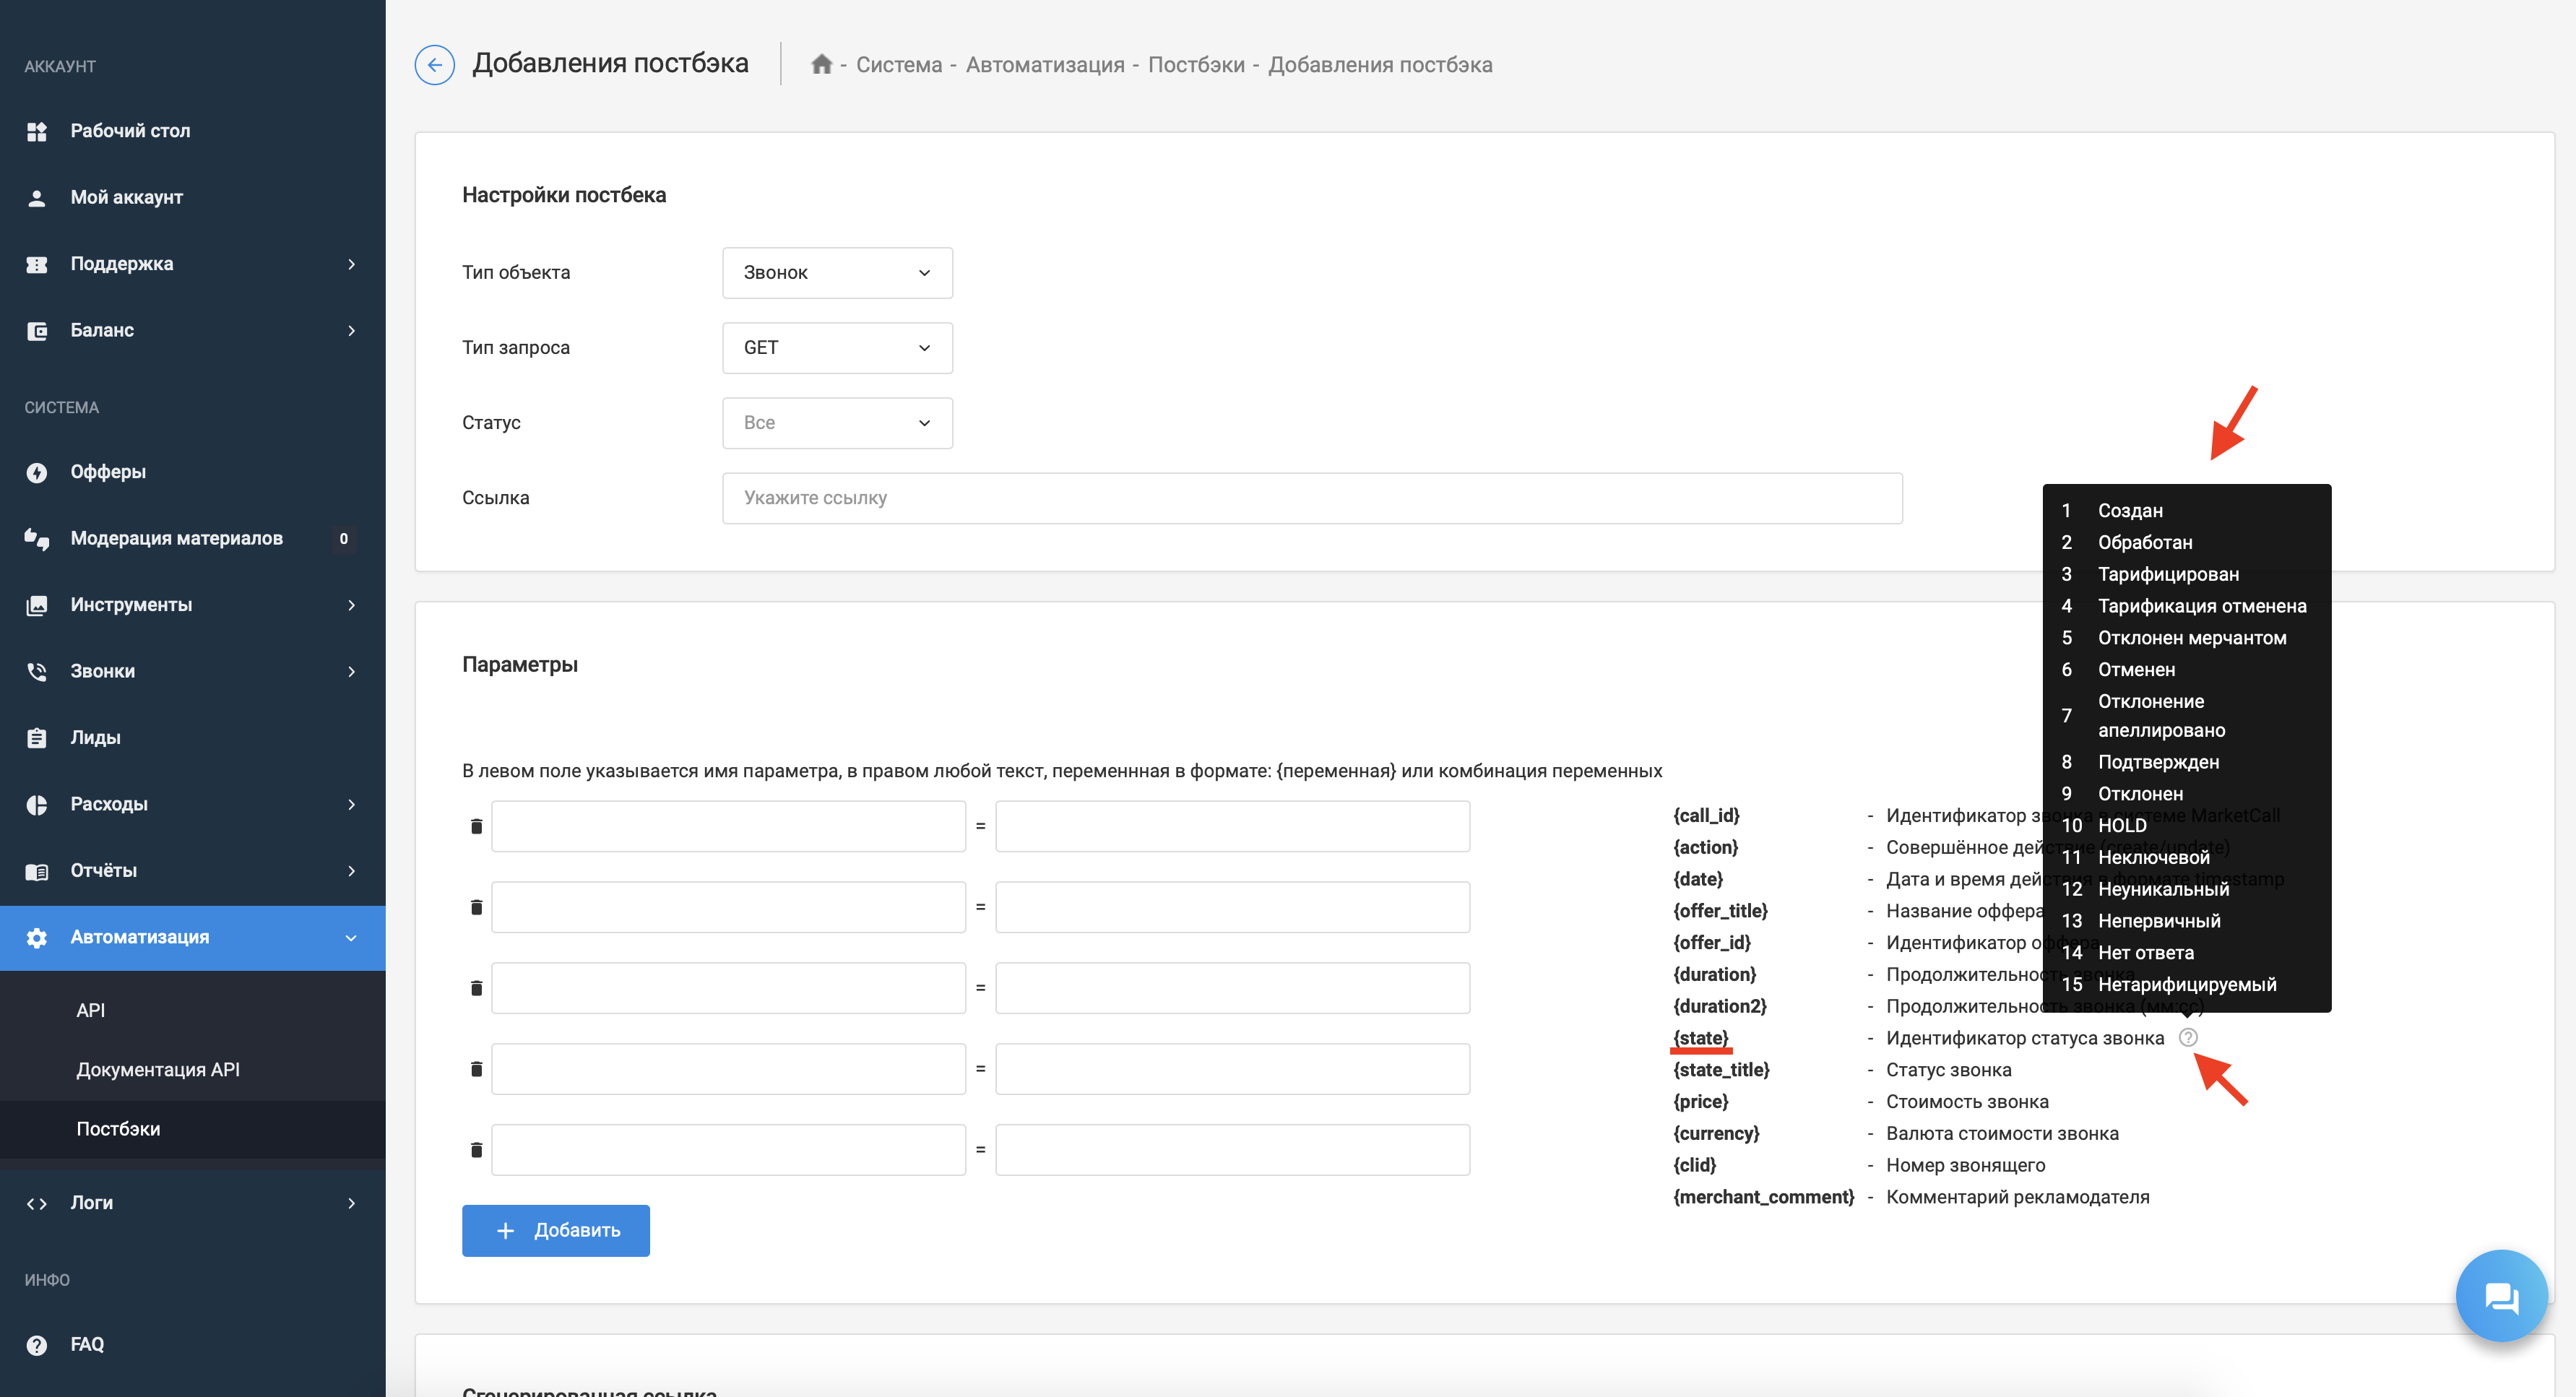2576x1397 pixels.
Task: Click the {state_title} variable name
Action: coord(1721,1070)
